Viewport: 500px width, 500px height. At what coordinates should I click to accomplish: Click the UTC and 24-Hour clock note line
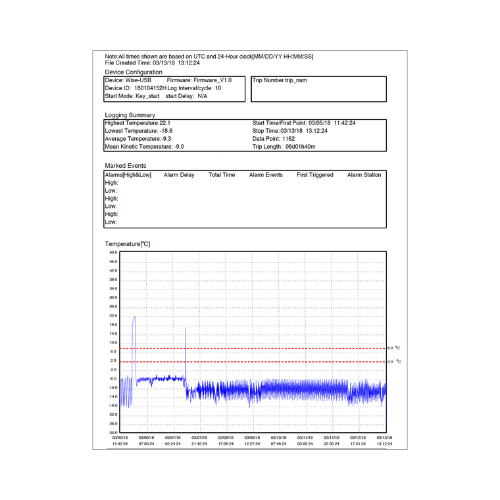[209, 57]
